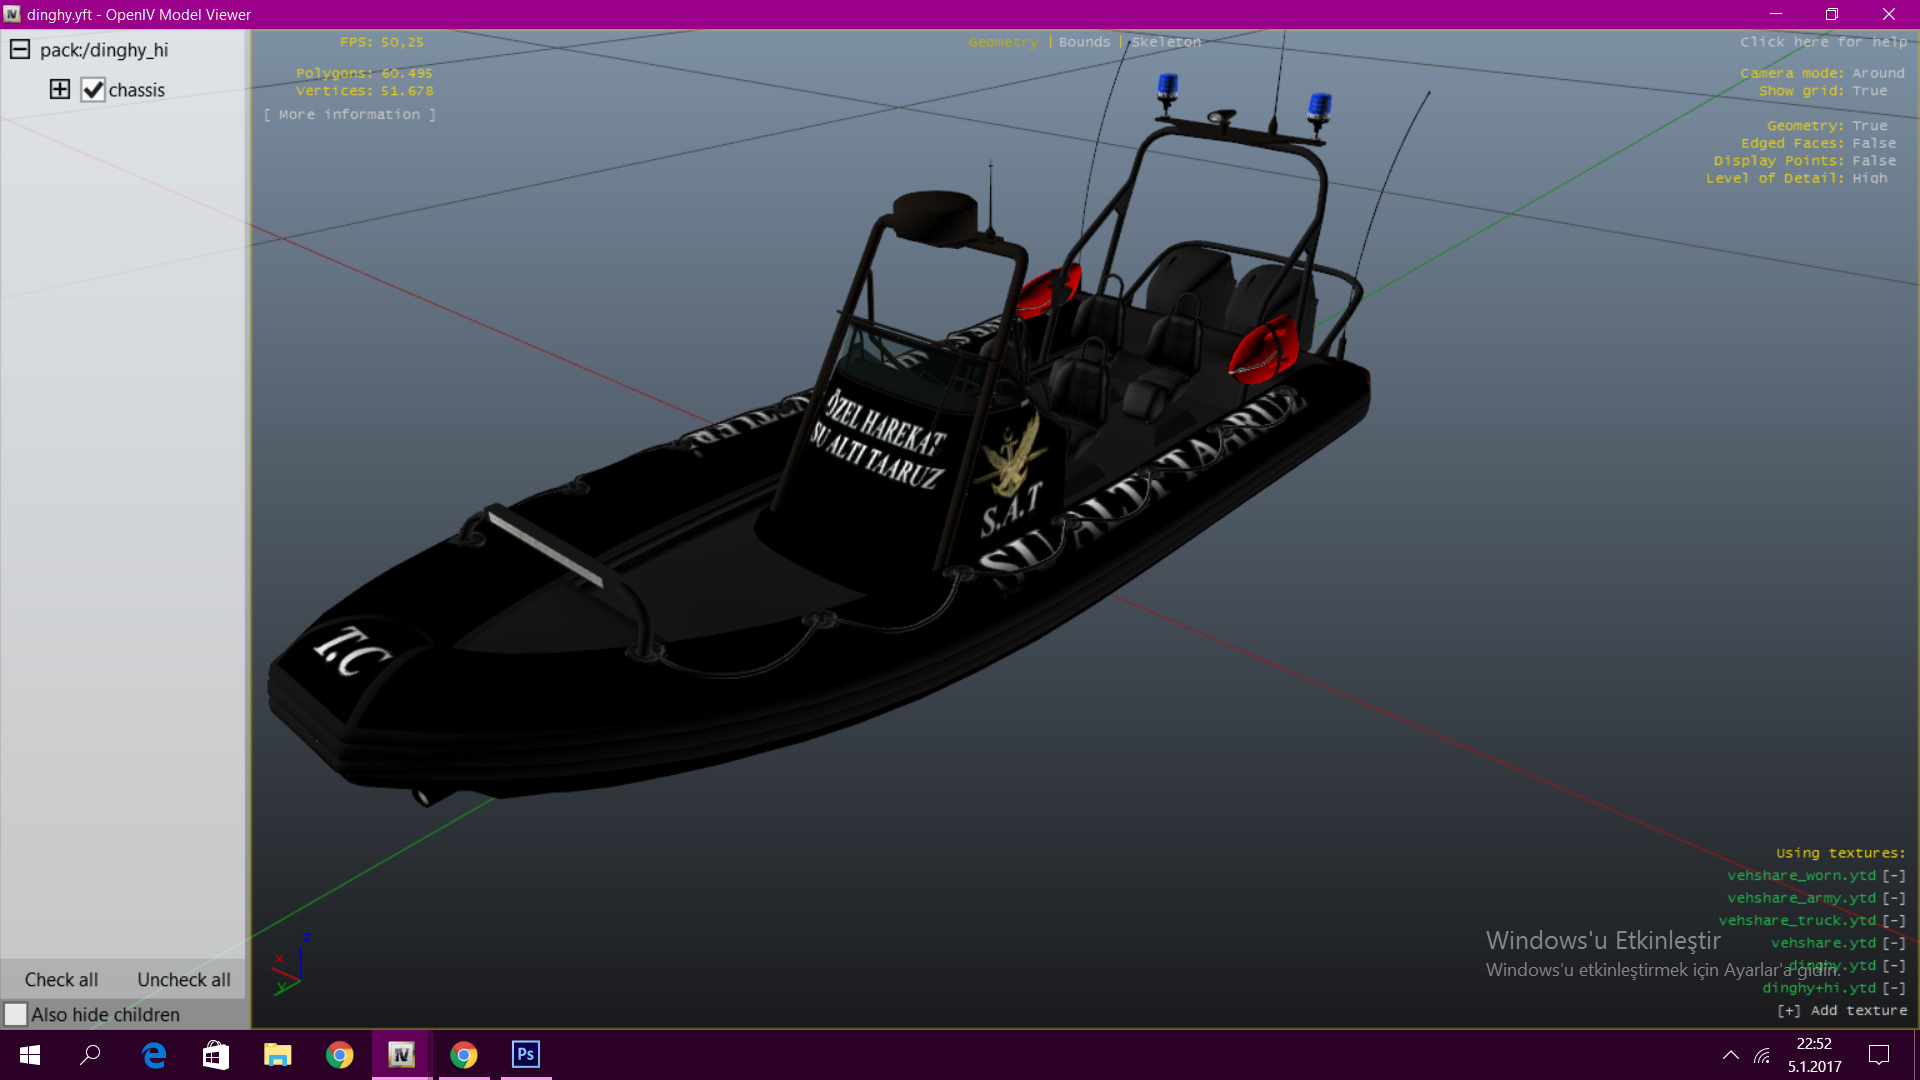Switch to the Geometry view tab
Screen dimensions: 1920x1080
tap(1003, 42)
